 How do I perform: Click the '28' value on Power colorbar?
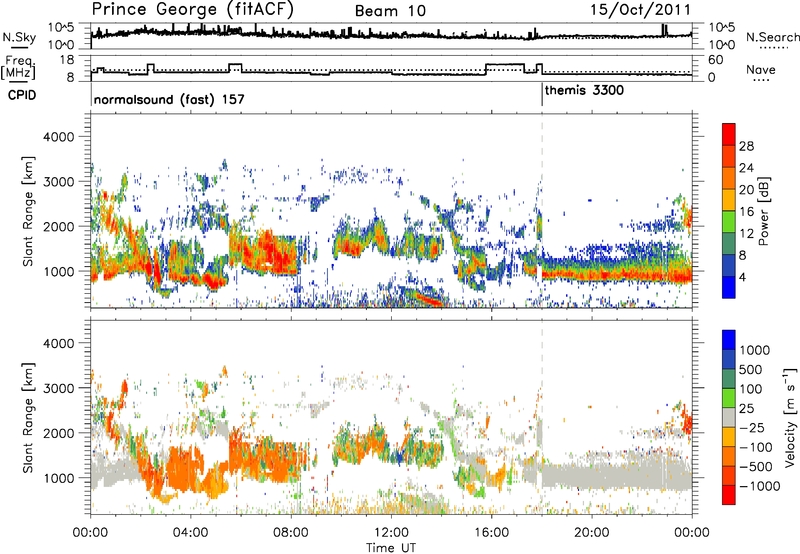pyautogui.click(x=746, y=146)
